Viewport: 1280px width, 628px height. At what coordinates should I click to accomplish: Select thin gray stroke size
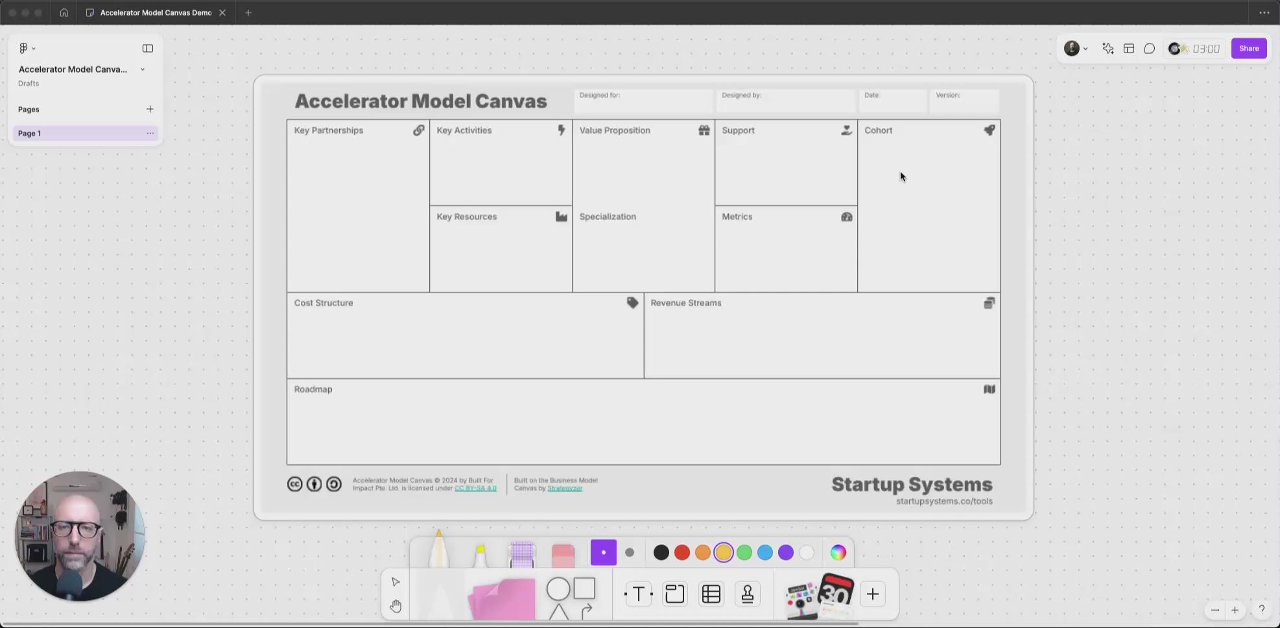[x=629, y=552]
